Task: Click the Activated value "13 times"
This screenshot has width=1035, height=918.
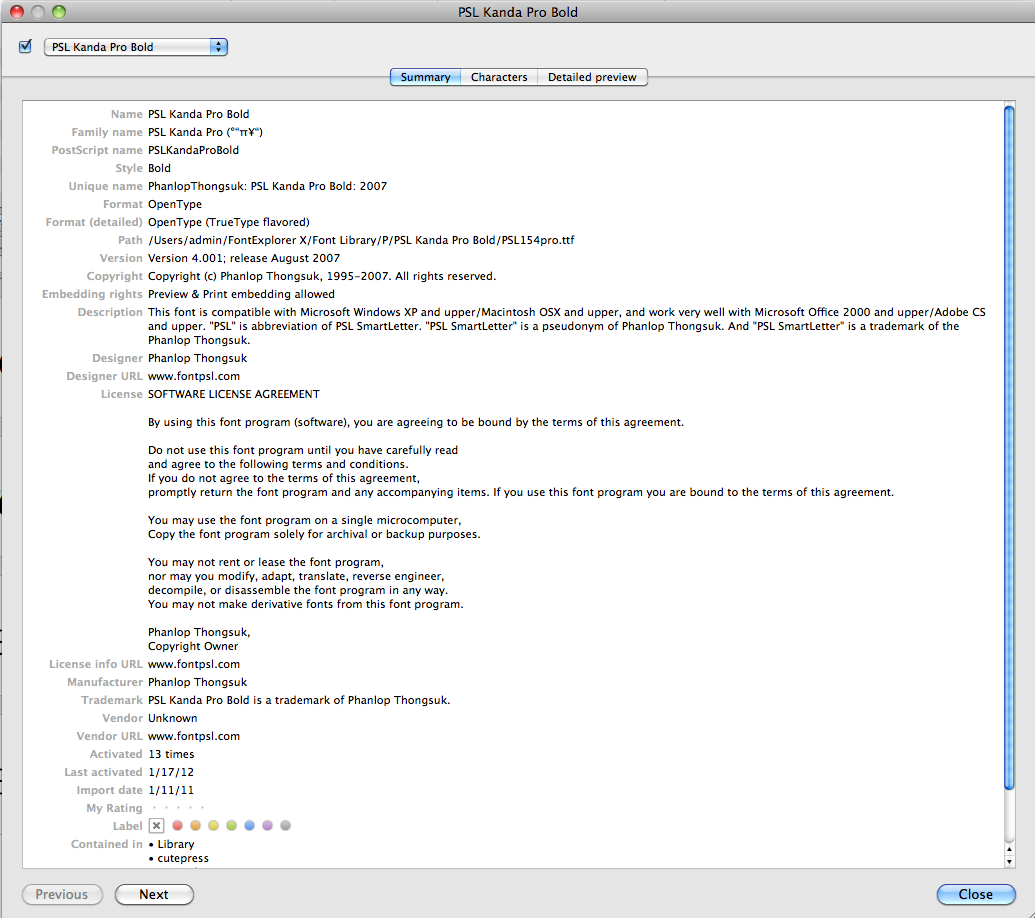Action: (x=171, y=754)
